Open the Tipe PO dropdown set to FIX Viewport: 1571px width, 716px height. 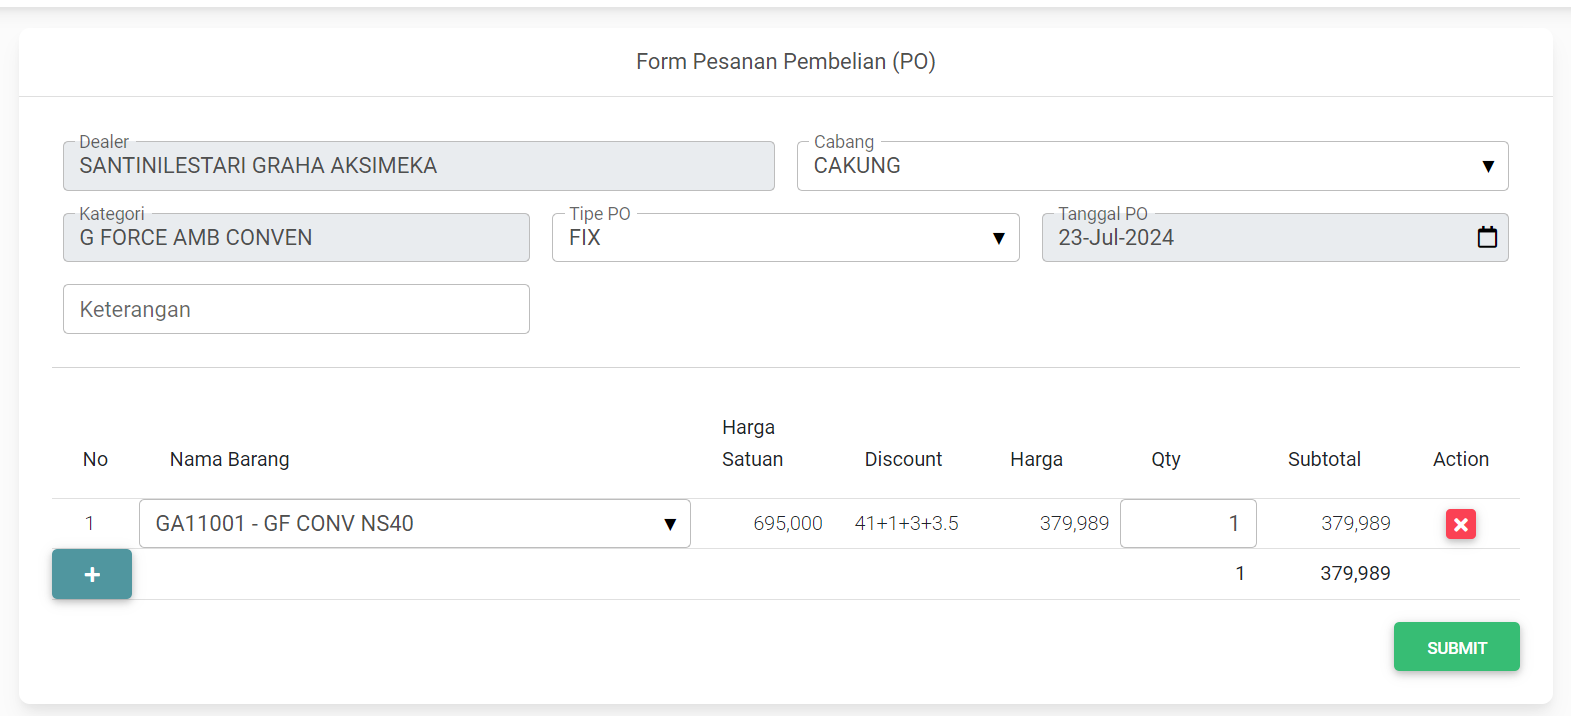point(785,238)
